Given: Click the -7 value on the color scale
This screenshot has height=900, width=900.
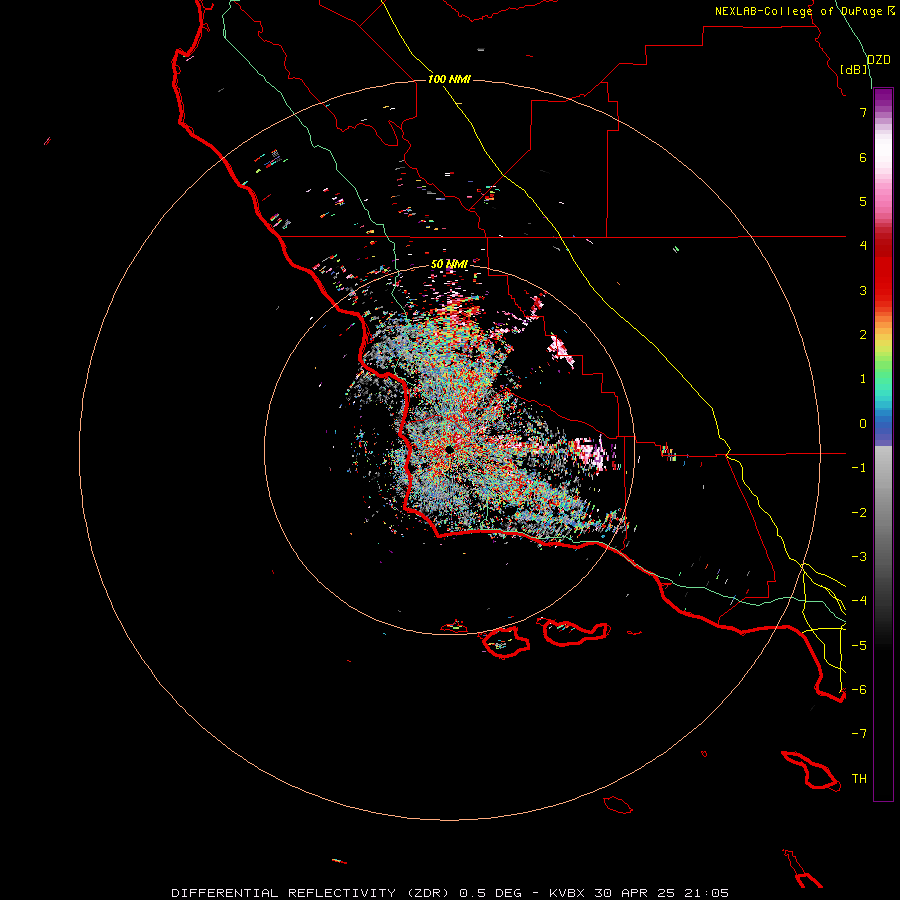Looking at the screenshot, I should tap(859, 734).
